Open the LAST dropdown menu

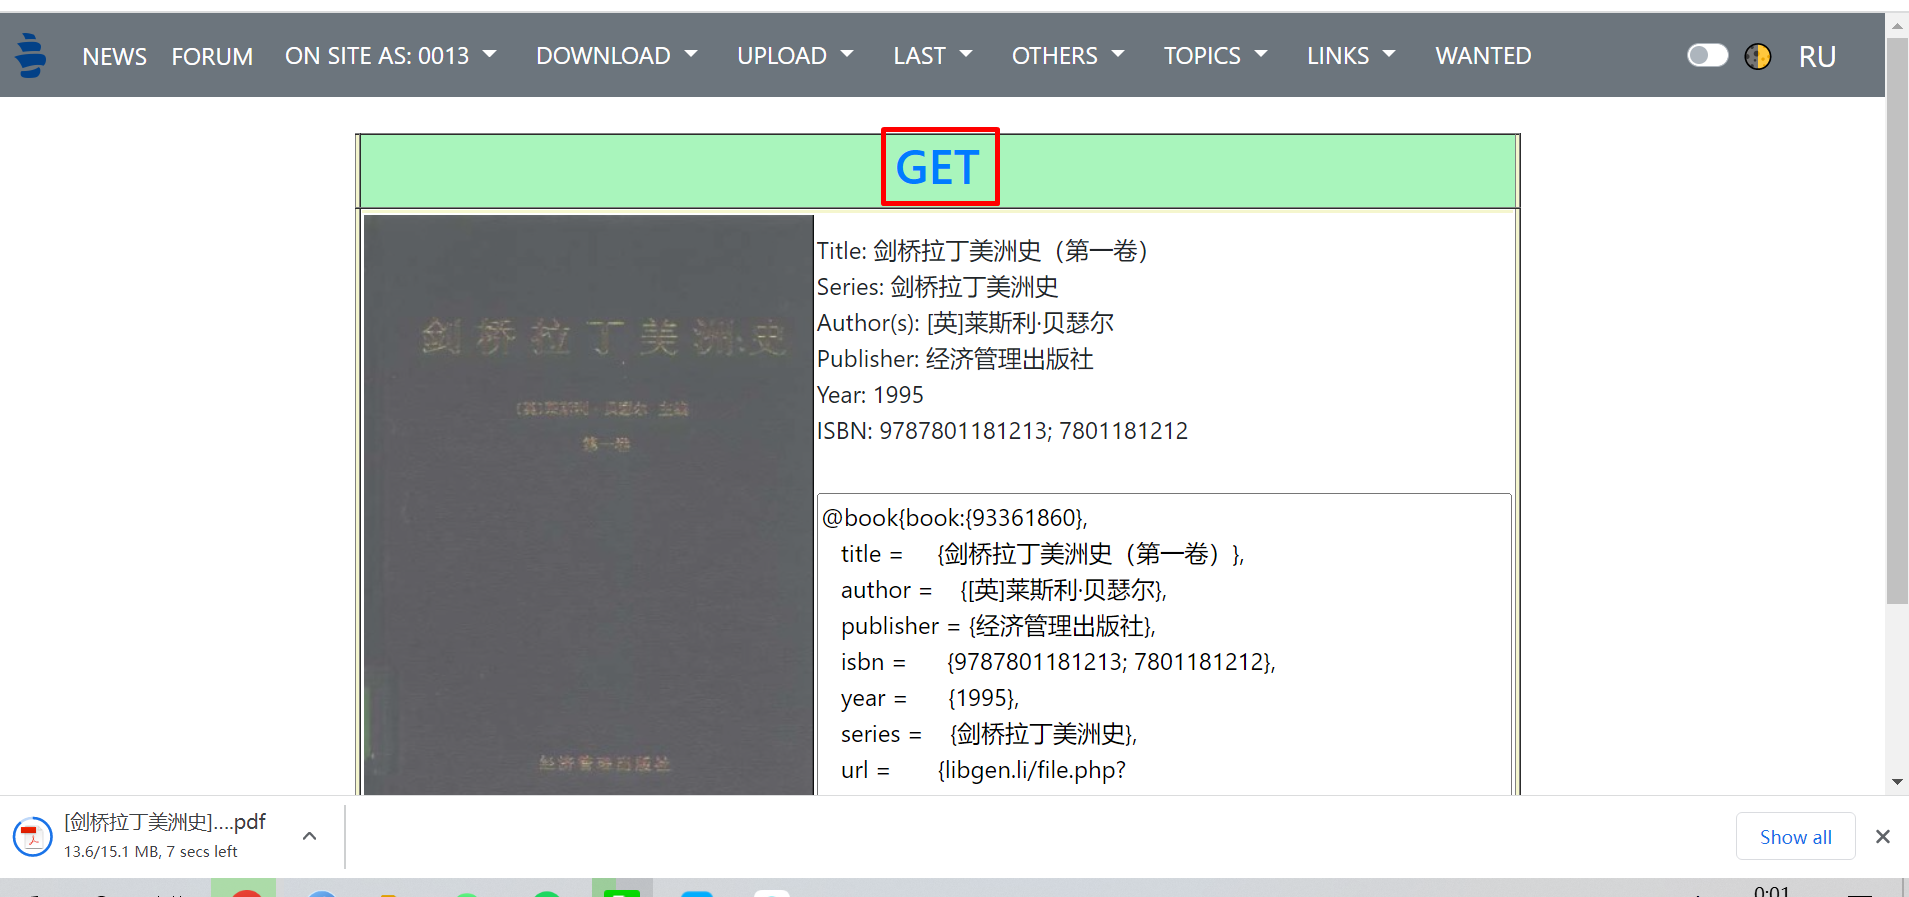pyautogui.click(x=932, y=56)
